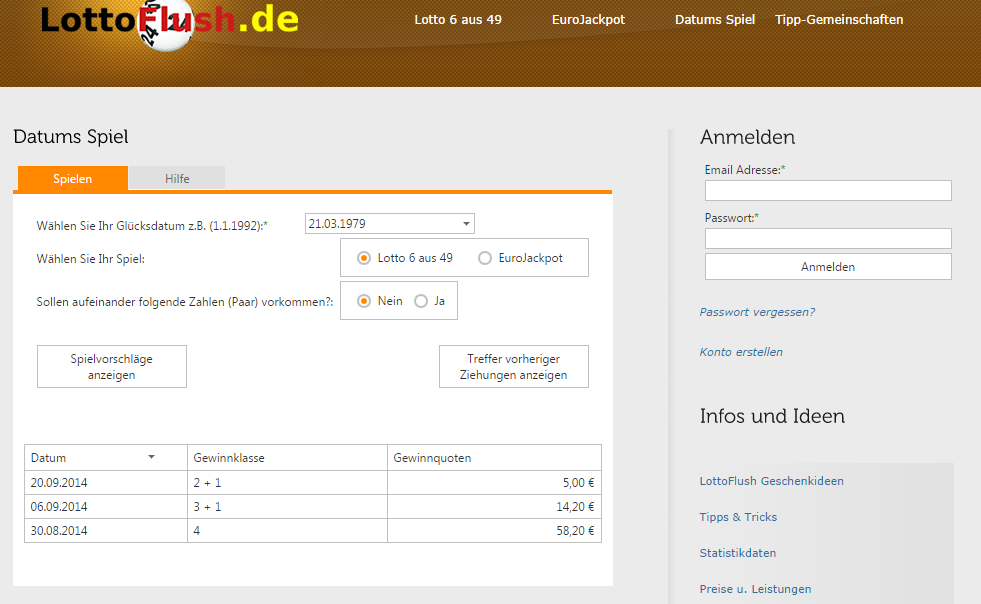981x604 pixels.
Task: Open the Datums Spiel menu item
Action: (714, 19)
